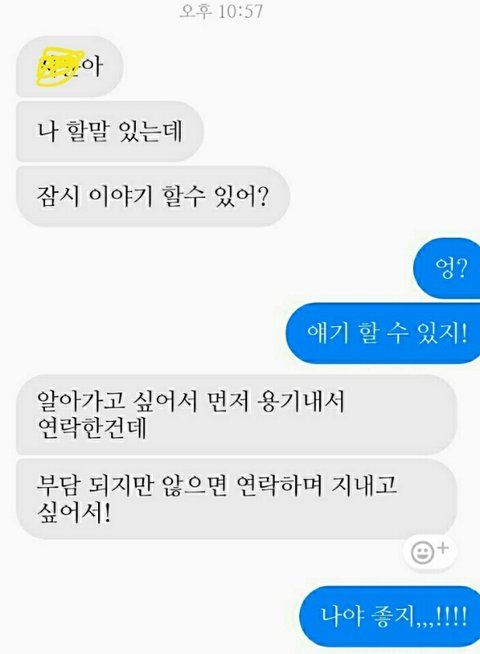Select the '엉?' blue message bubble

click(x=447, y=268)
